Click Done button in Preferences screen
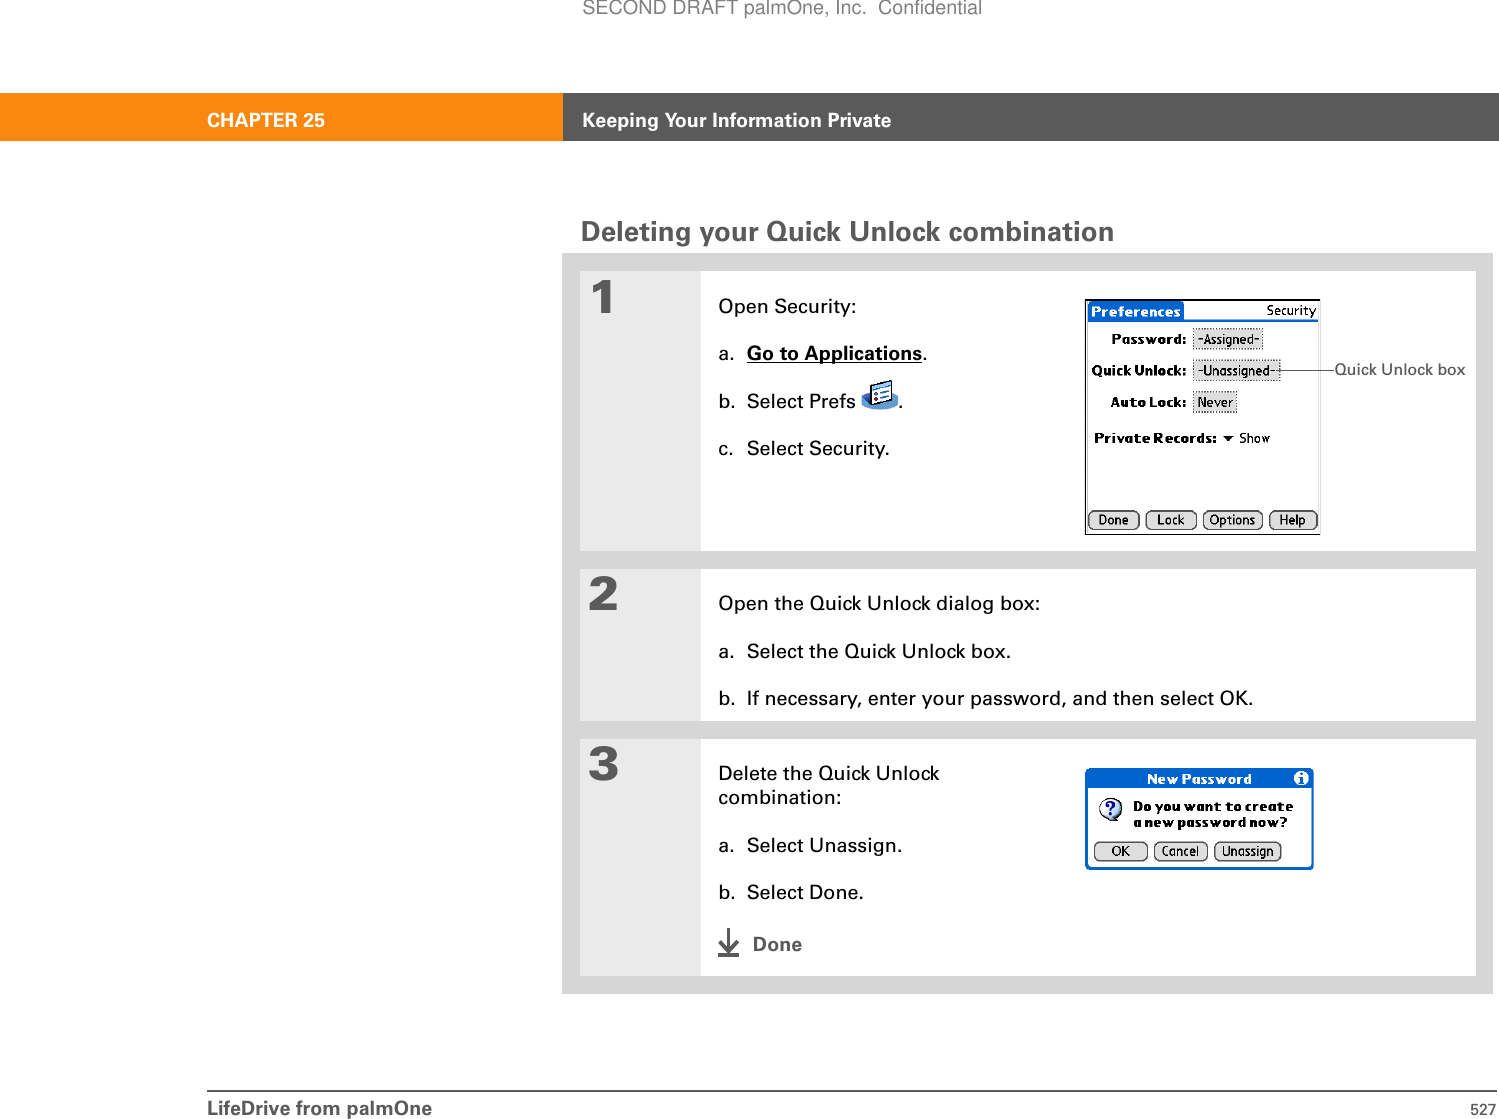 (x=1113, y=520)
